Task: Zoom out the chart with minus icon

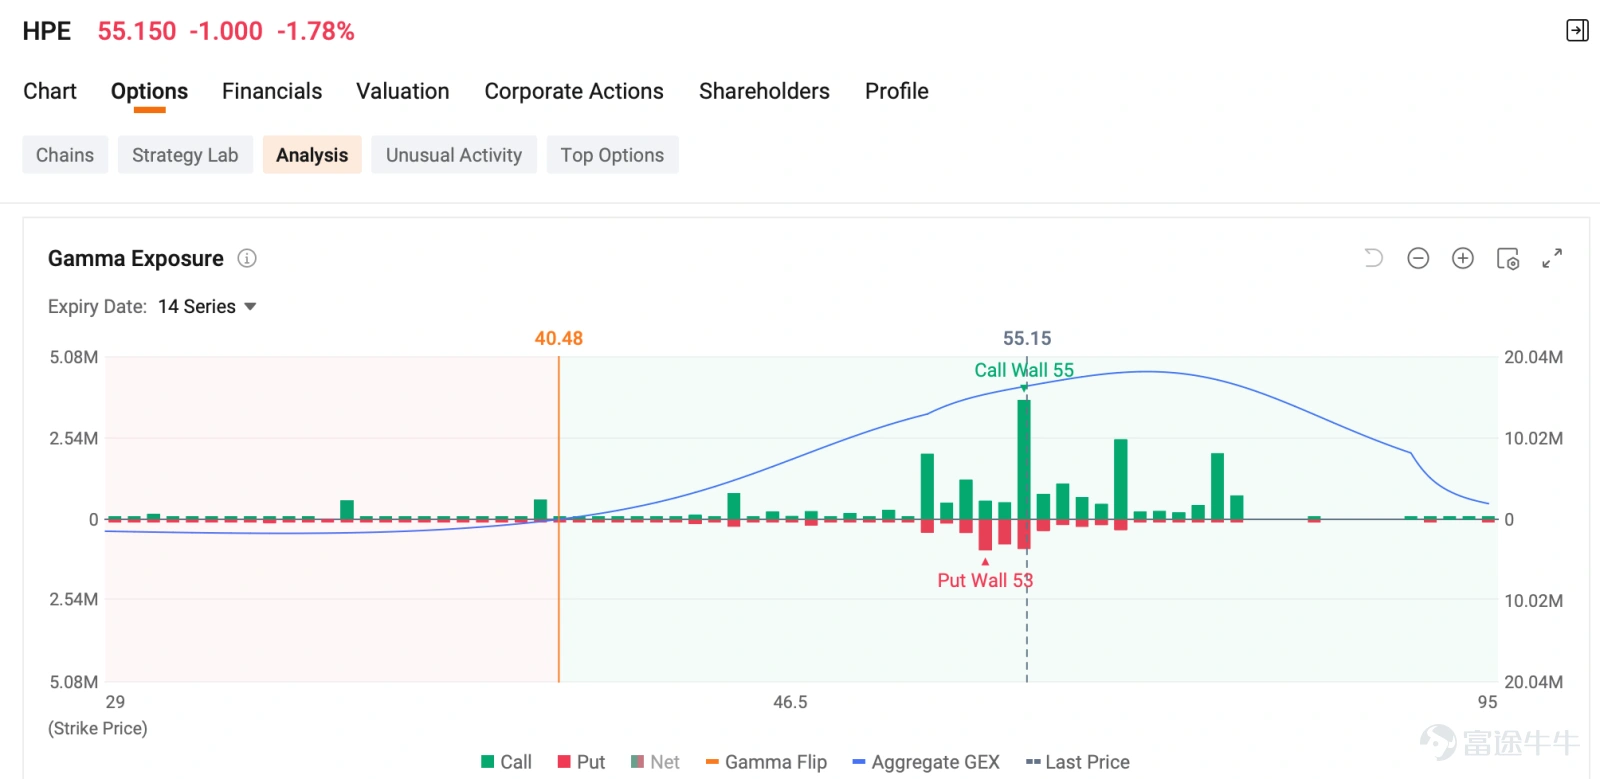Action: click(x=1418, y=258)
